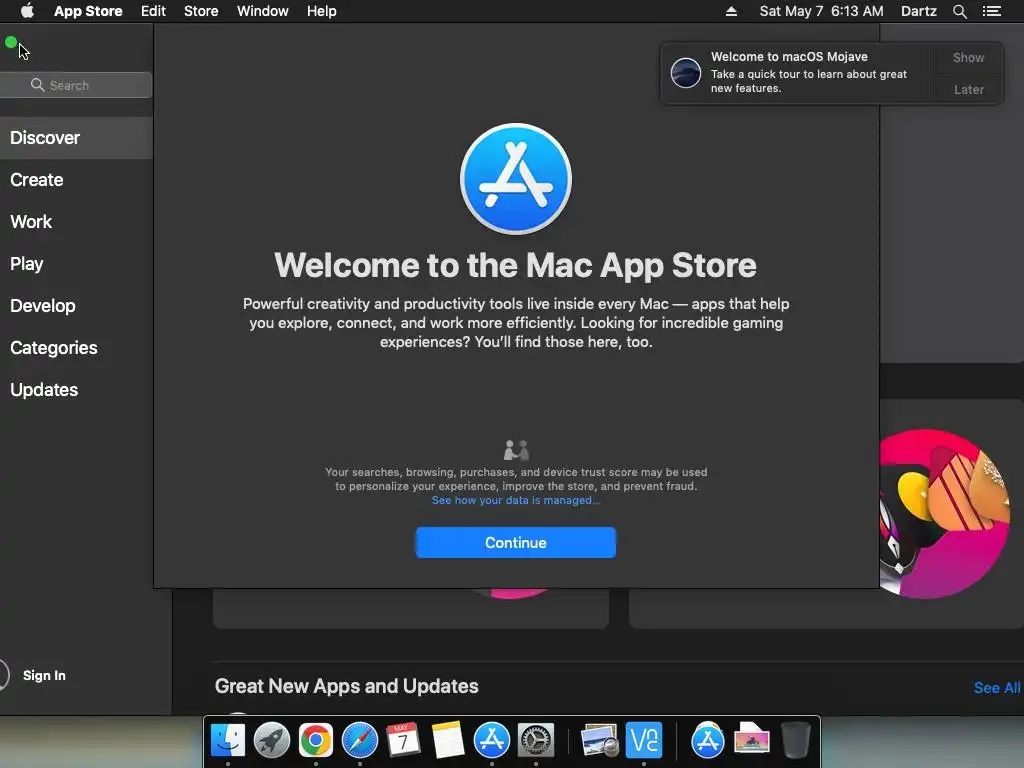
Task: Open Calendar icon in the dock
Action: pyautogui.click(x=404, y=741)
